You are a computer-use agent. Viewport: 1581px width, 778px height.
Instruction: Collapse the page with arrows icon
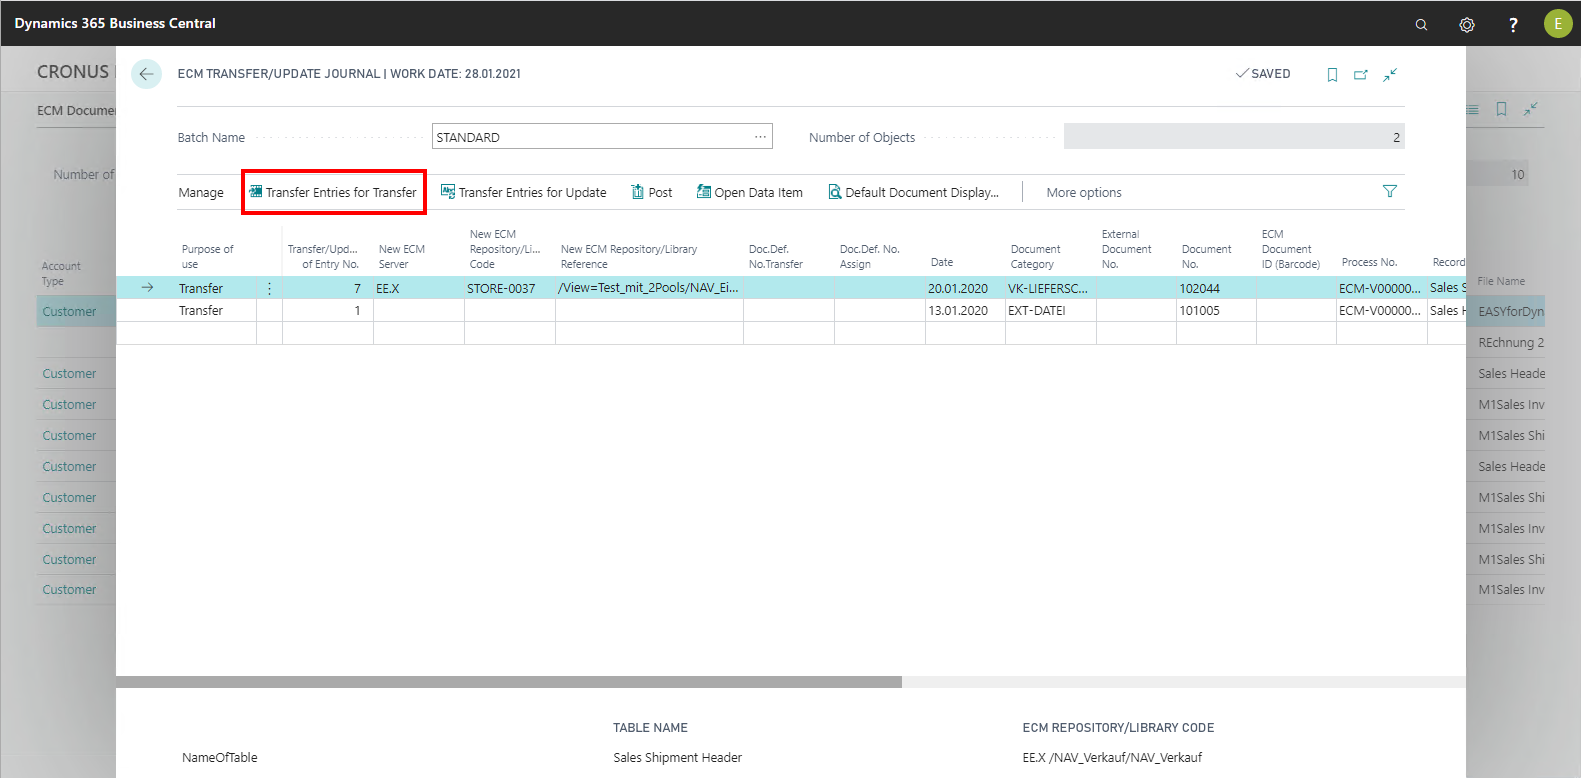click(1390, 75)
